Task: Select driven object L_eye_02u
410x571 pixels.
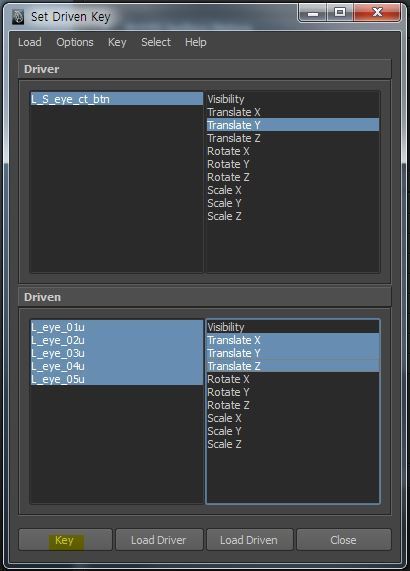Action: point(117,340)
